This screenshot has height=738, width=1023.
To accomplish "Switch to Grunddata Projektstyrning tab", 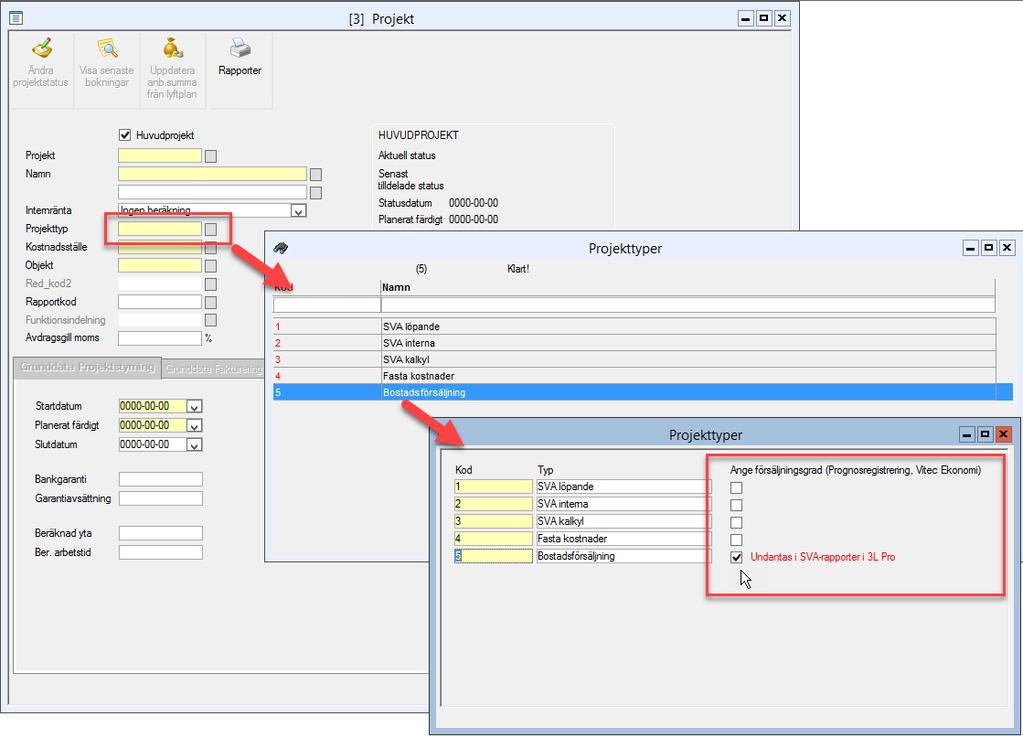I will coord(87,367).
